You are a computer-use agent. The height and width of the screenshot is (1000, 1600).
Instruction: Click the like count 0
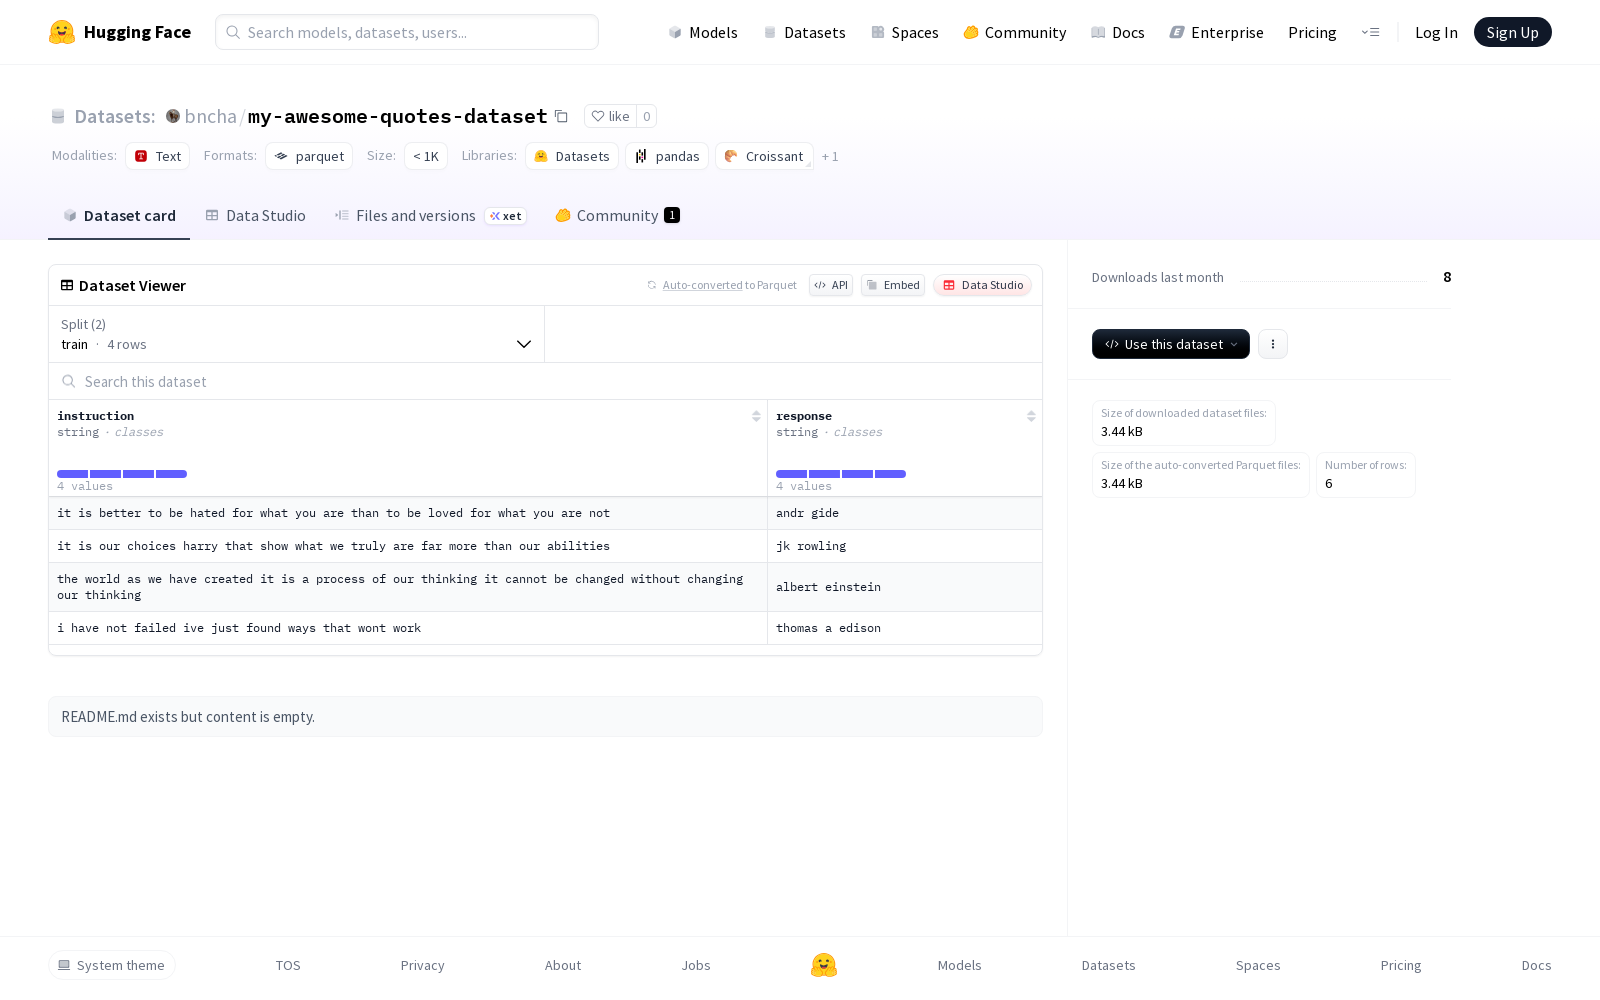point(647,116)
